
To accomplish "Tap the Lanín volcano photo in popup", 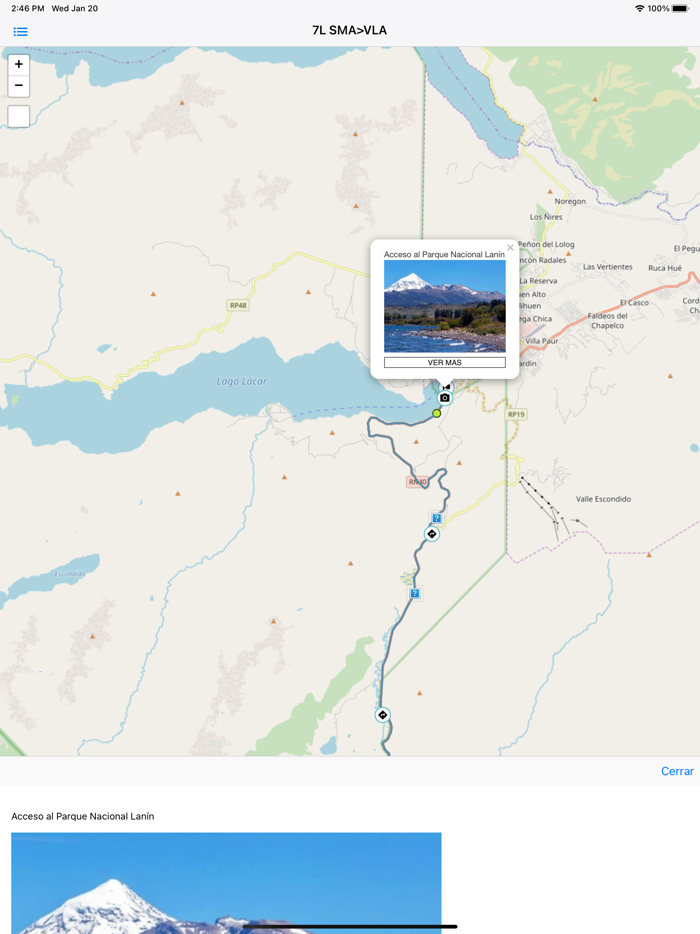I will pos(444,306).
